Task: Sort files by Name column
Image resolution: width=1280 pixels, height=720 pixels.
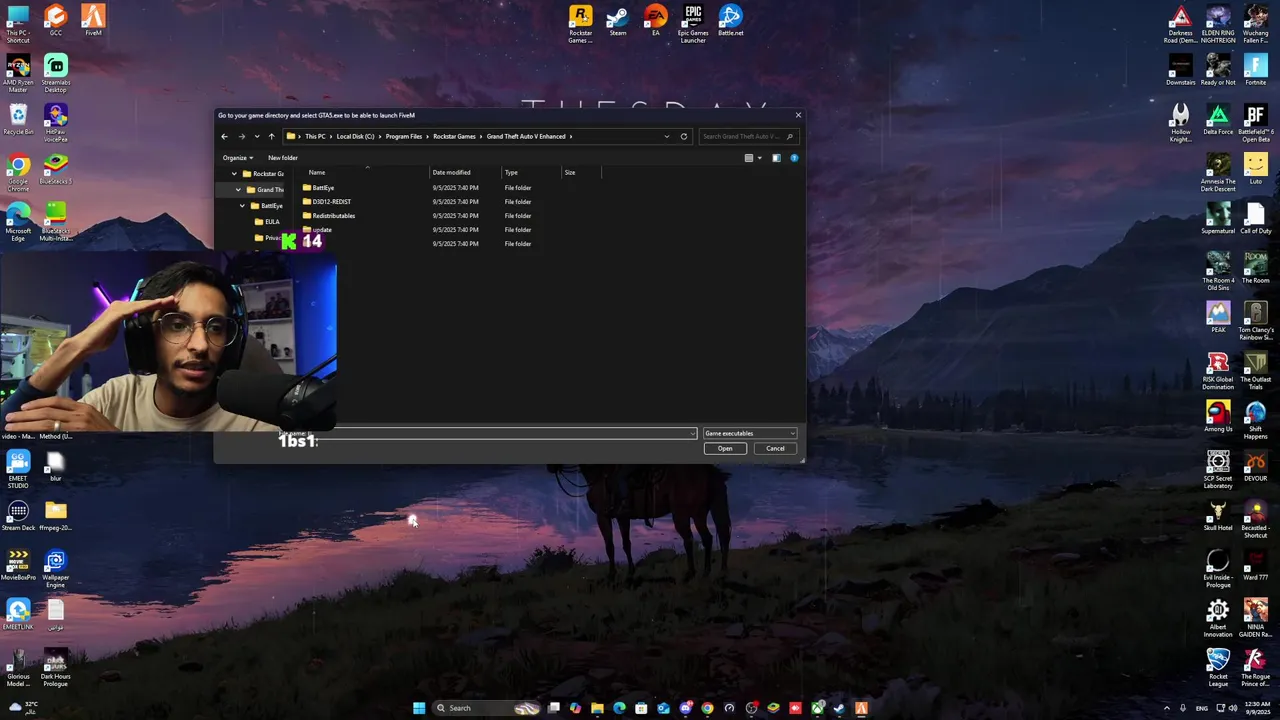Action: (317, 172)
